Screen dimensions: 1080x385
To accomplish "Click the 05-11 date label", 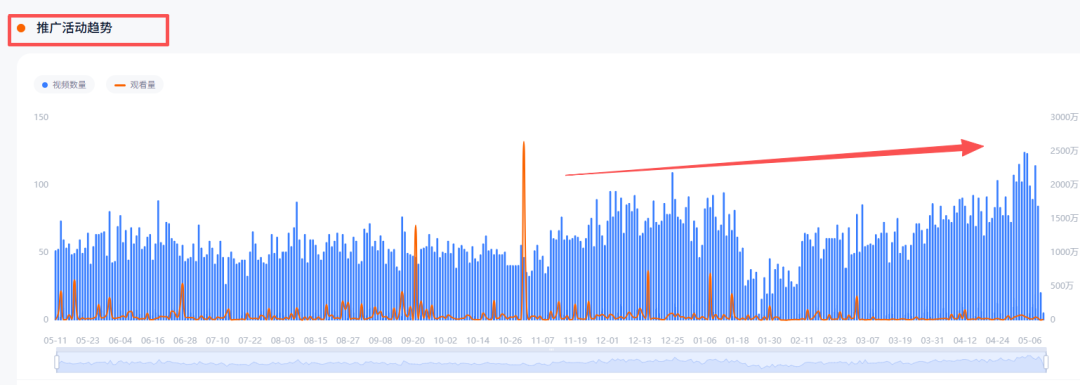I will point(55,340).
